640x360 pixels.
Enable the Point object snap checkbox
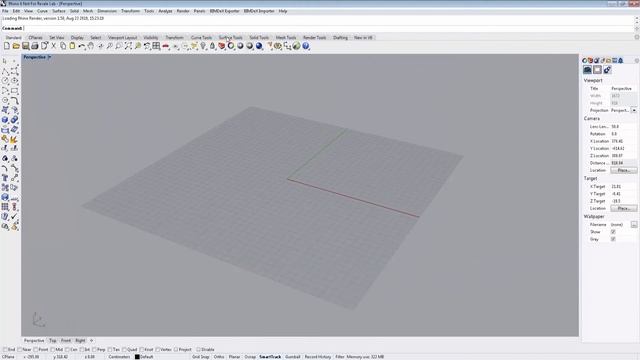coord(36,350)
